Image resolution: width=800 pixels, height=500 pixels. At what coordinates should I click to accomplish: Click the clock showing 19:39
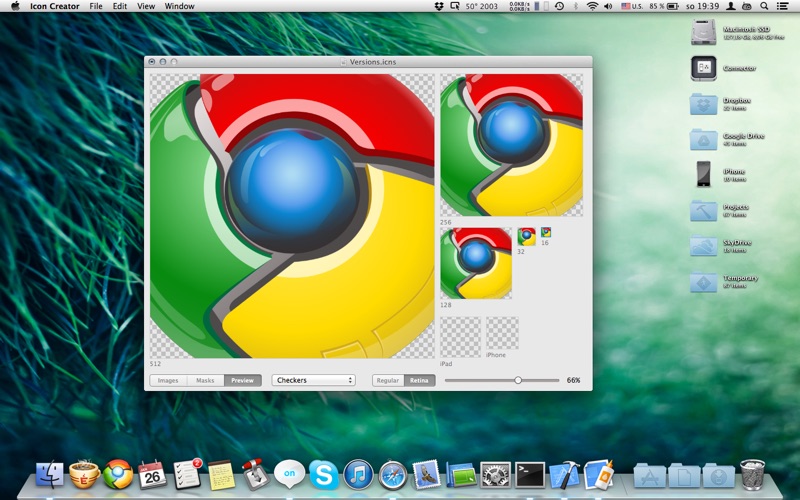pyautogui.click(x=703, y=6)
